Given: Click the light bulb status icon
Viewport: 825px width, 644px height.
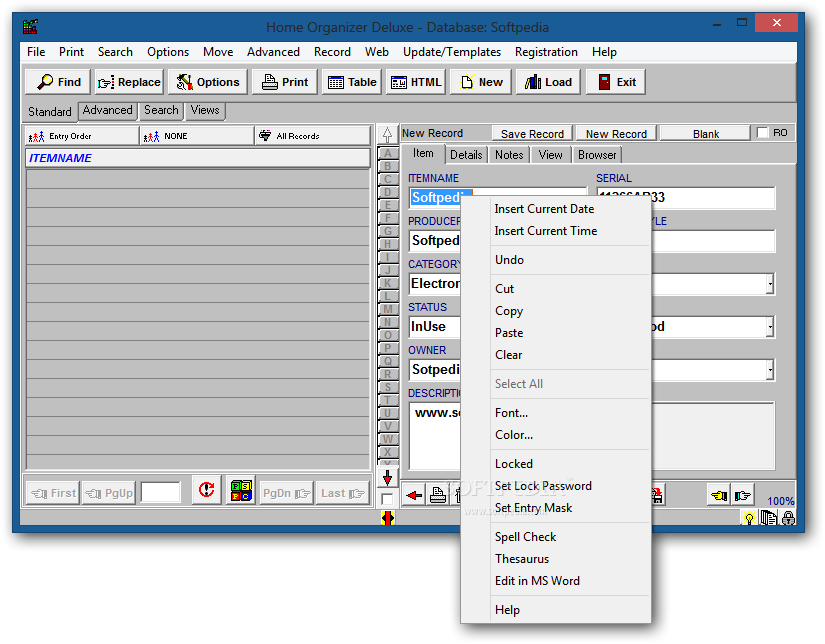Looking at the screenshot, I should tap(749, 519).
